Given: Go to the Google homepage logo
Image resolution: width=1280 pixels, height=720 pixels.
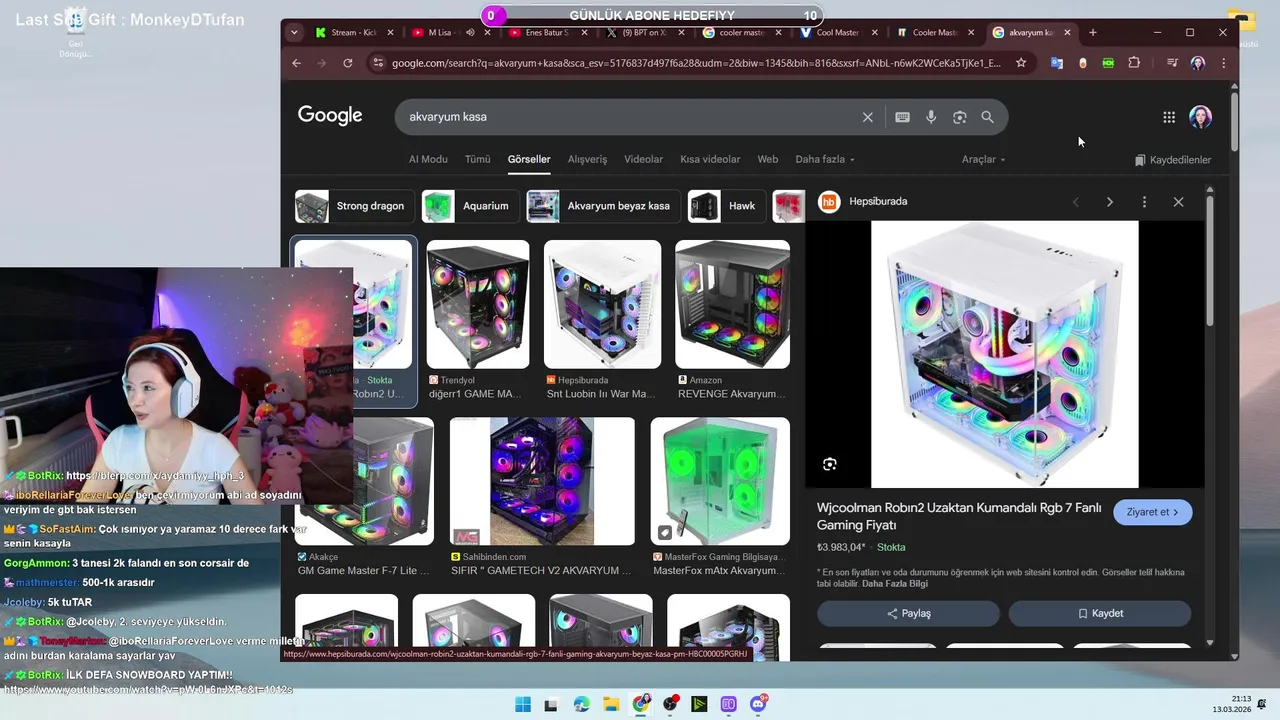Looking at the screenshot, I should 330,116.
